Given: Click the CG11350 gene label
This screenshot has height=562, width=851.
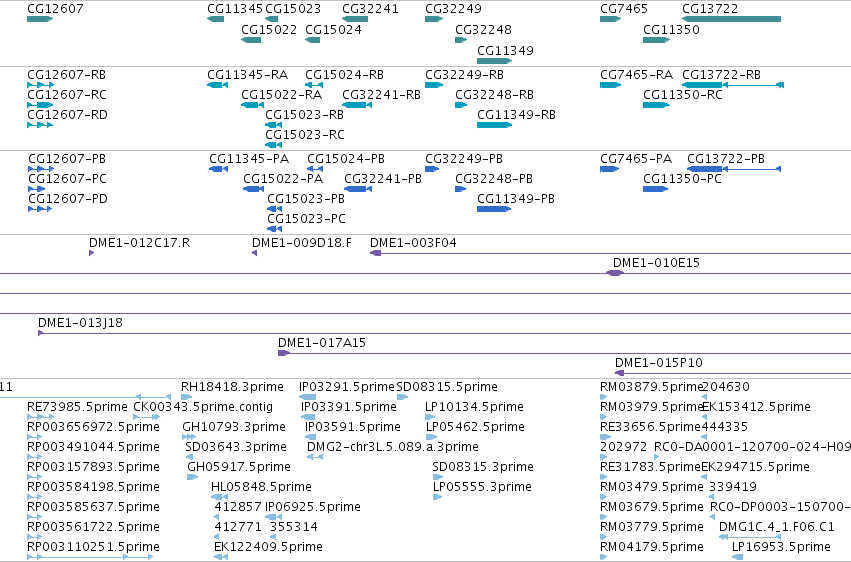Looking at the screenshot, I should tap(671, 29).
